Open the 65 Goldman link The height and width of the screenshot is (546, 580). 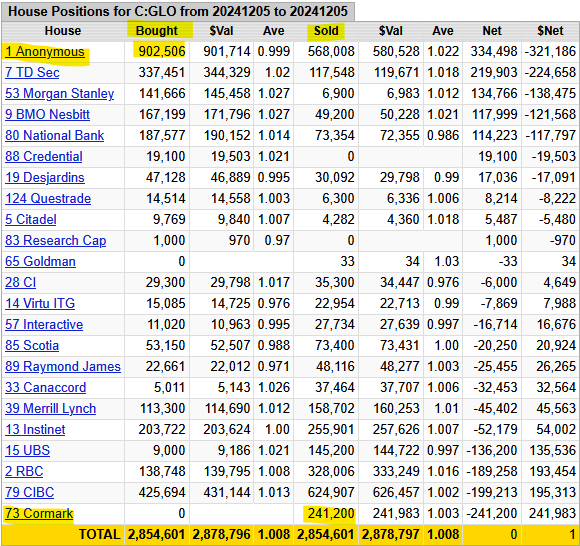click(x=40, y=262)
